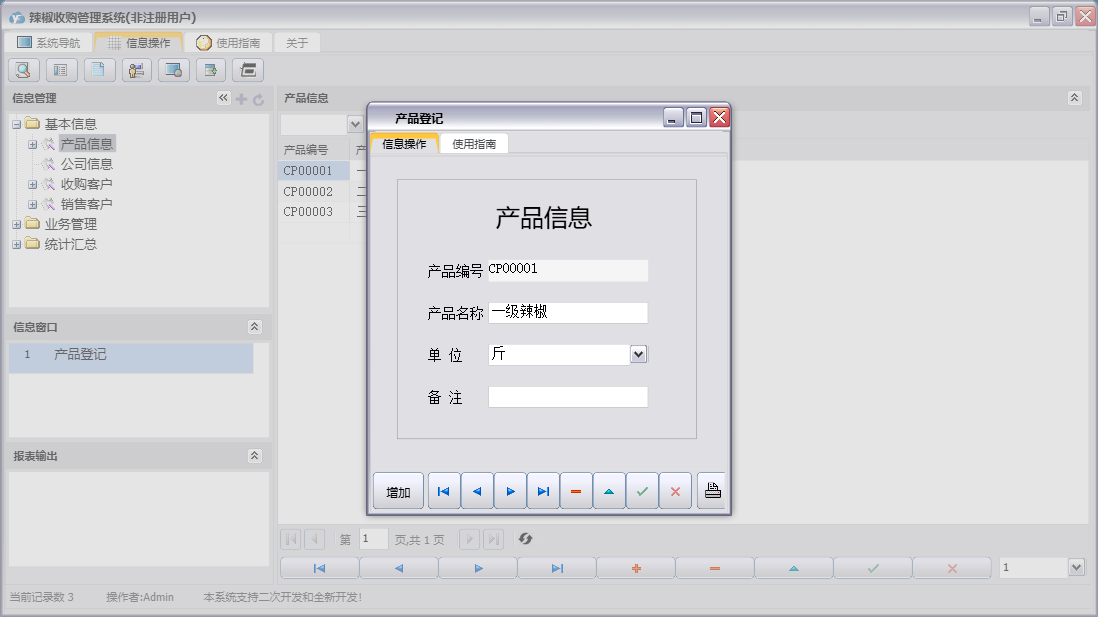The width and height of the screenshot is (1098, 617).
Task: Open the customer management icon in the toolbar
Action: click(x=136, y=70)
